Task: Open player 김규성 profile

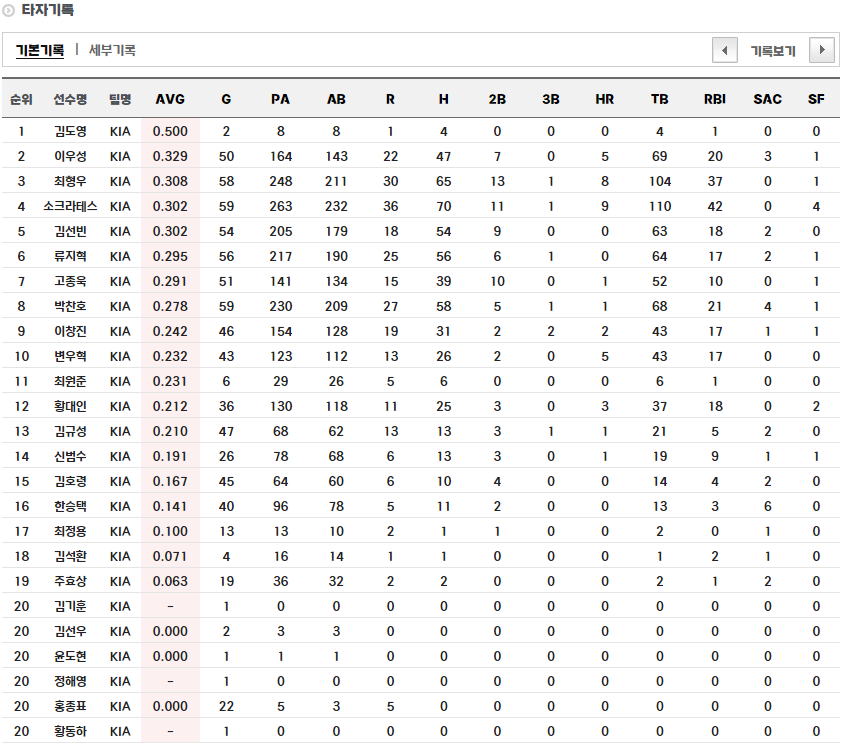Action: [70, 431]
